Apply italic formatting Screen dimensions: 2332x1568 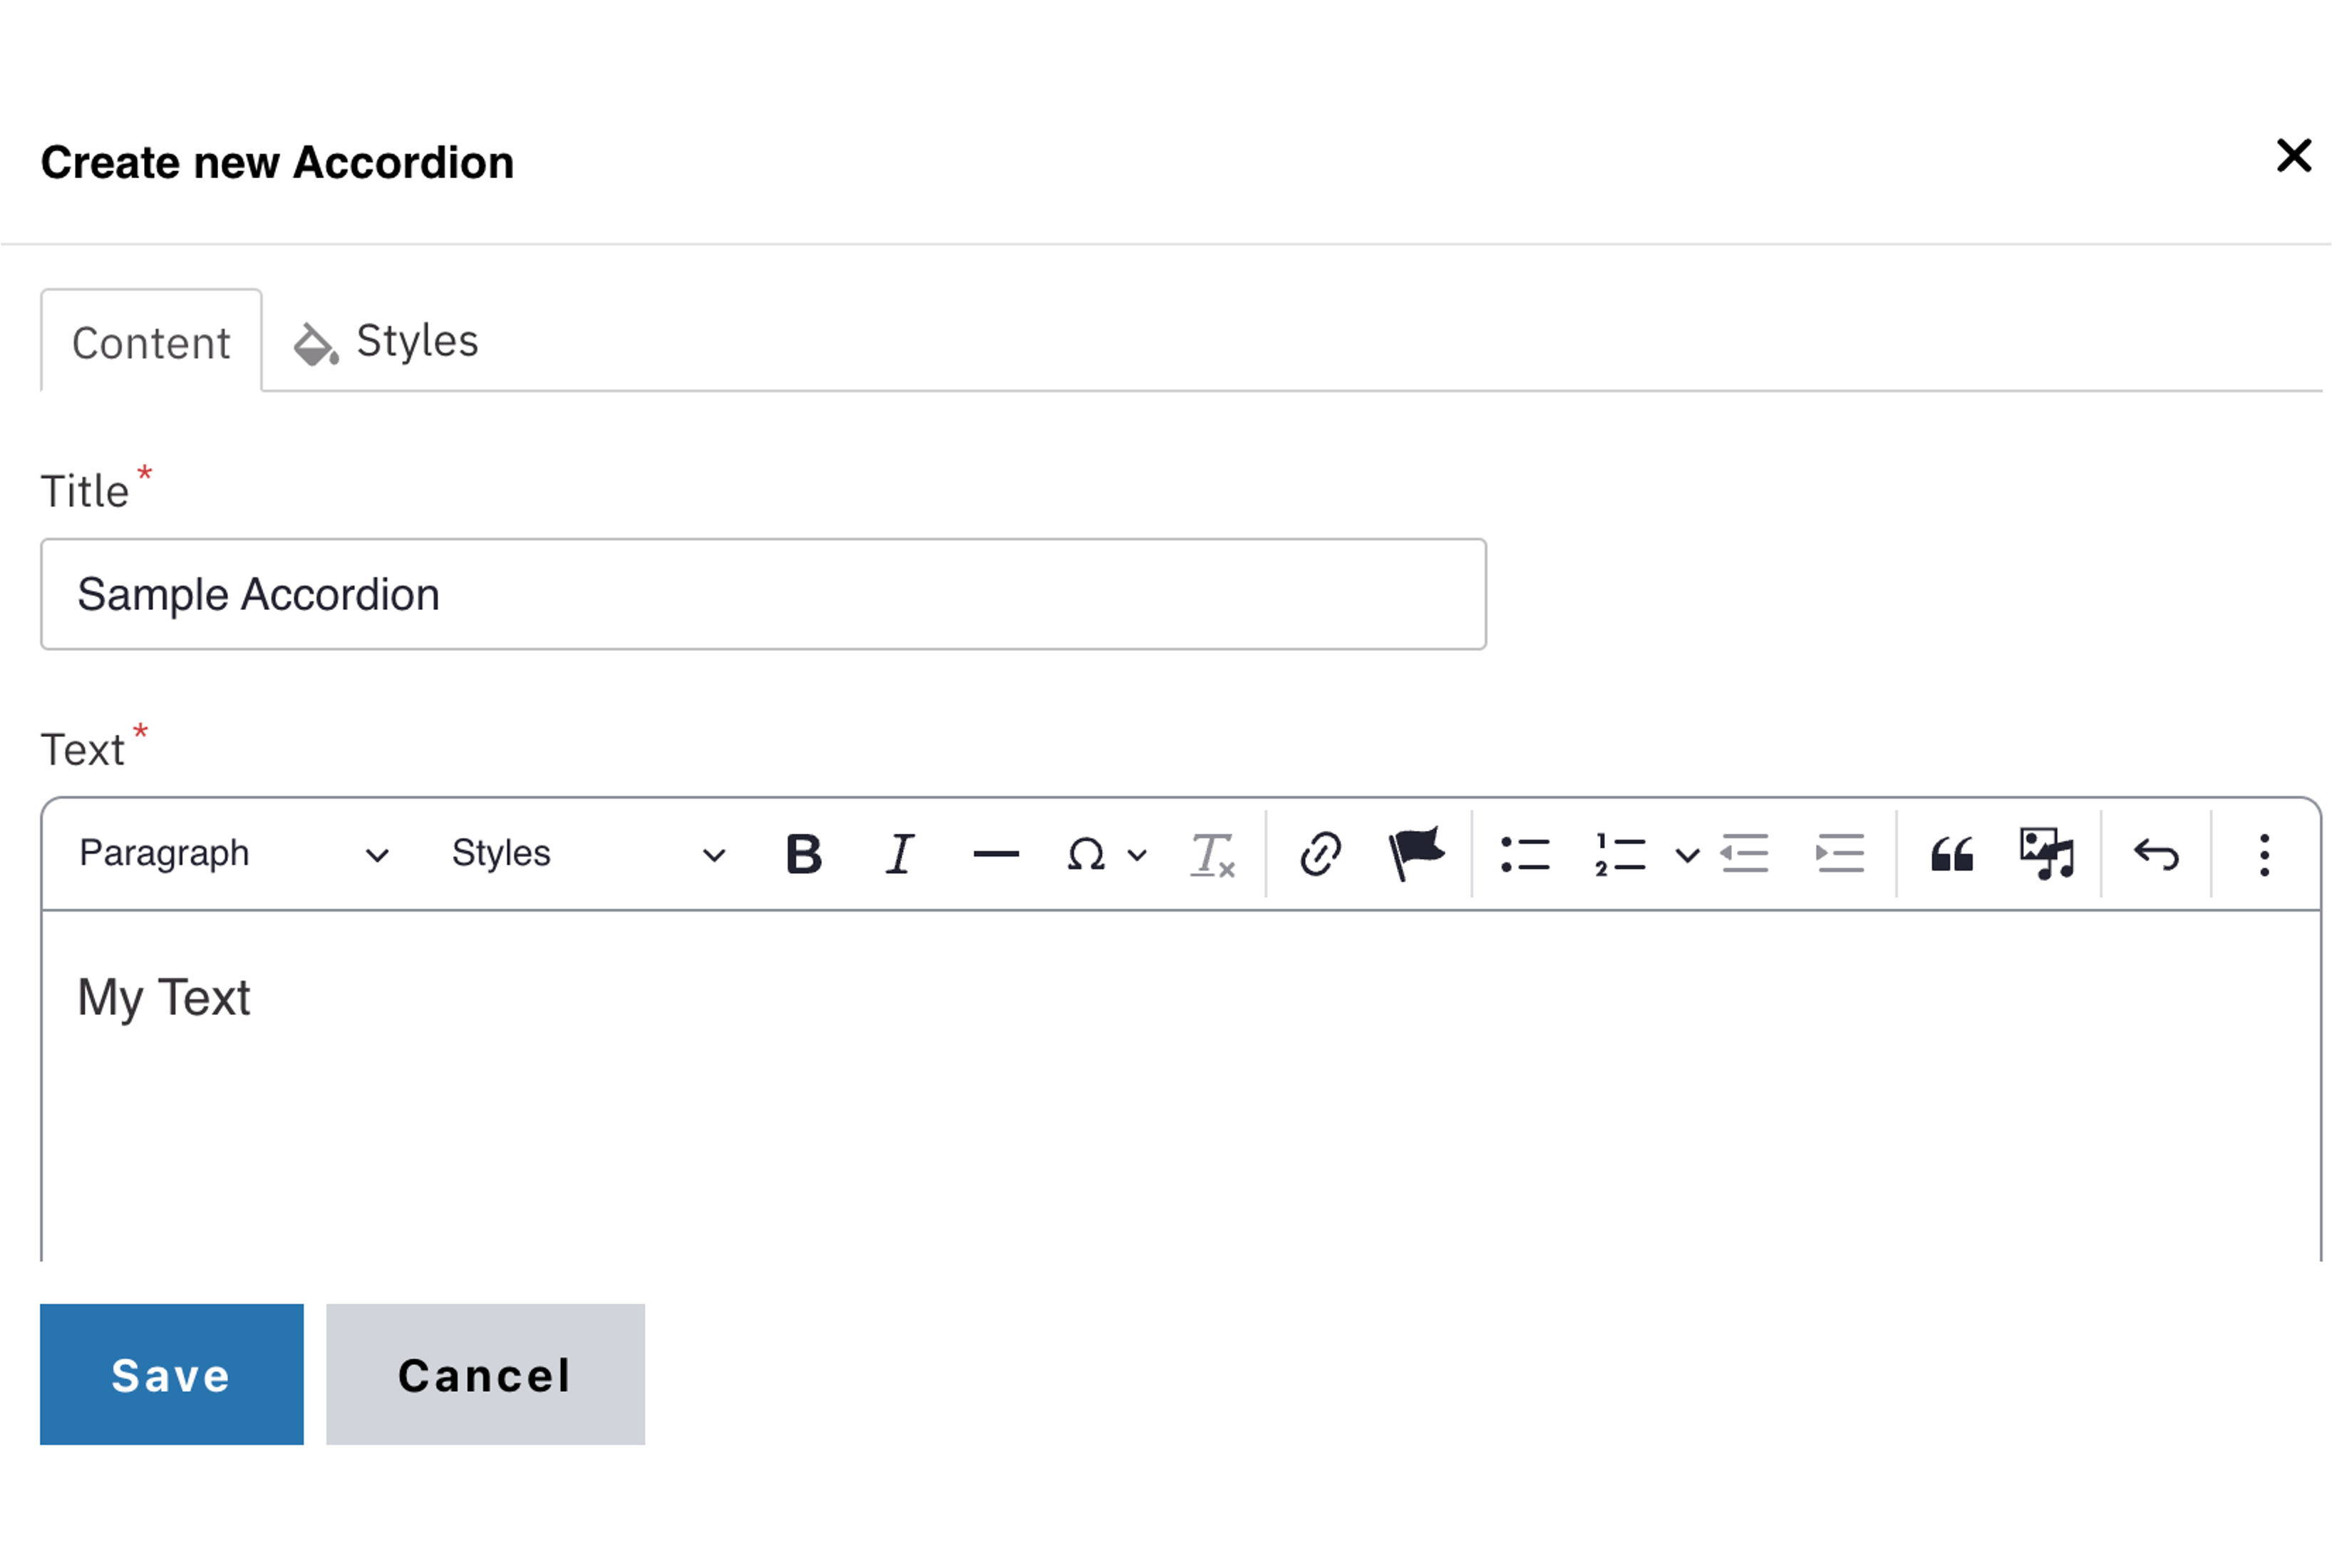point(899,854)
